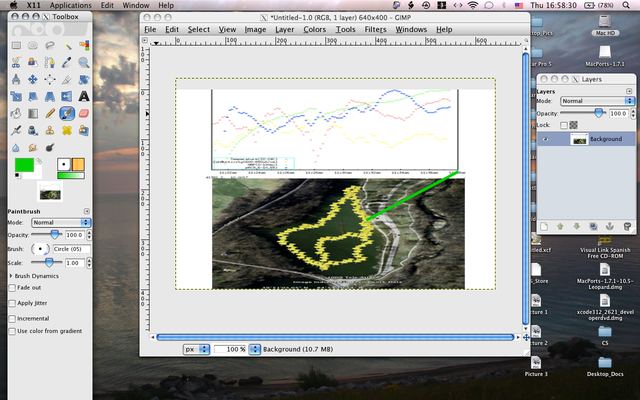Viewport: 640px width, 400px height.
Task: Enable the Apply Jitter checkbox
Action: pyautogui.click(x=12, y=303)
